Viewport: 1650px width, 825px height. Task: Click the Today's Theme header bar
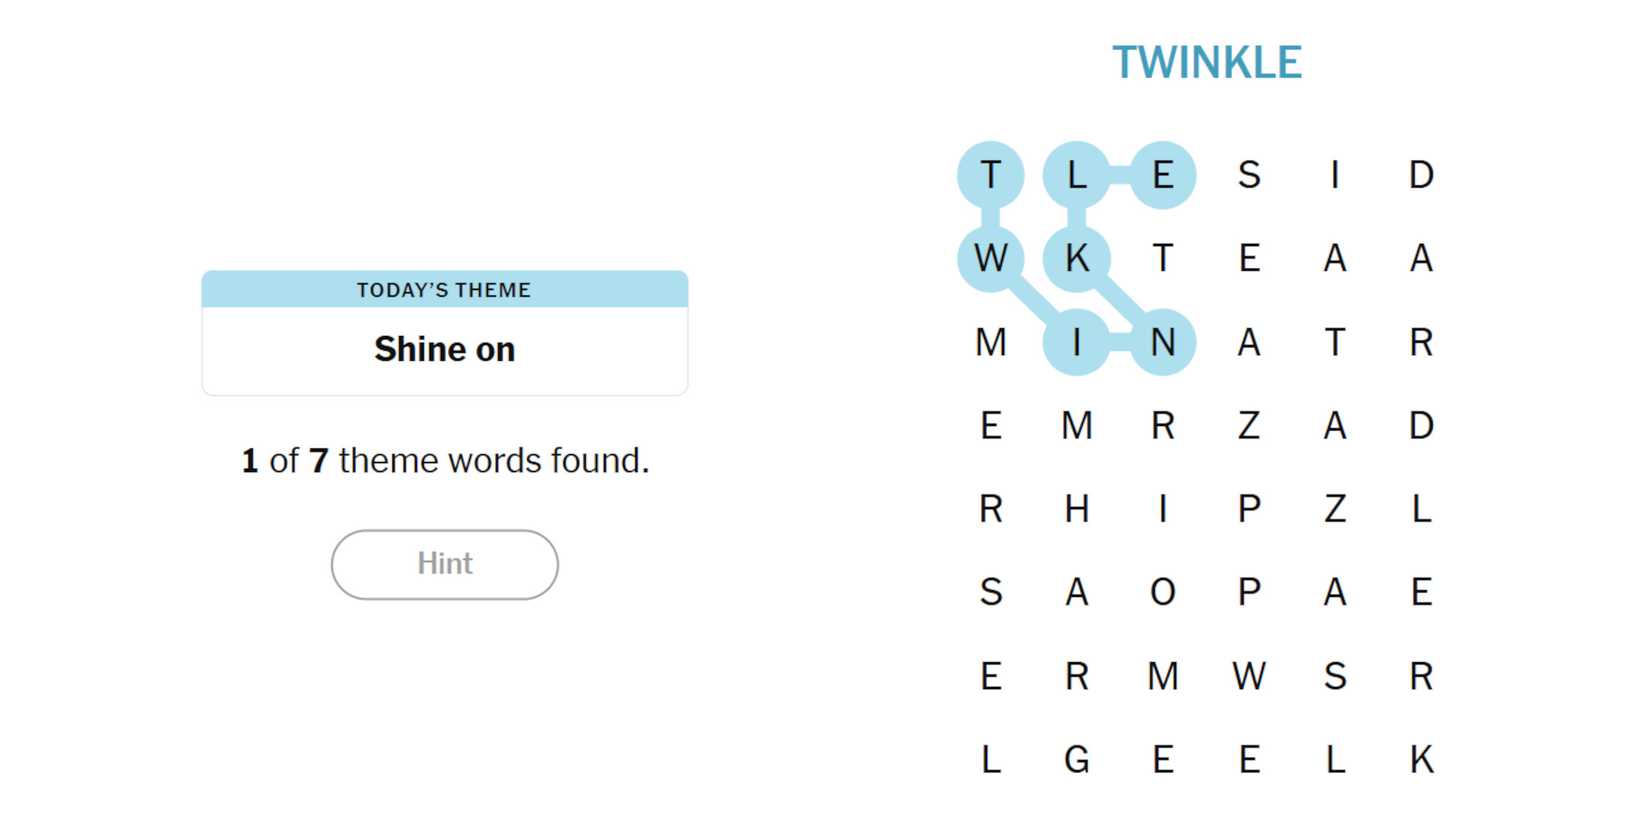(444, 289)
